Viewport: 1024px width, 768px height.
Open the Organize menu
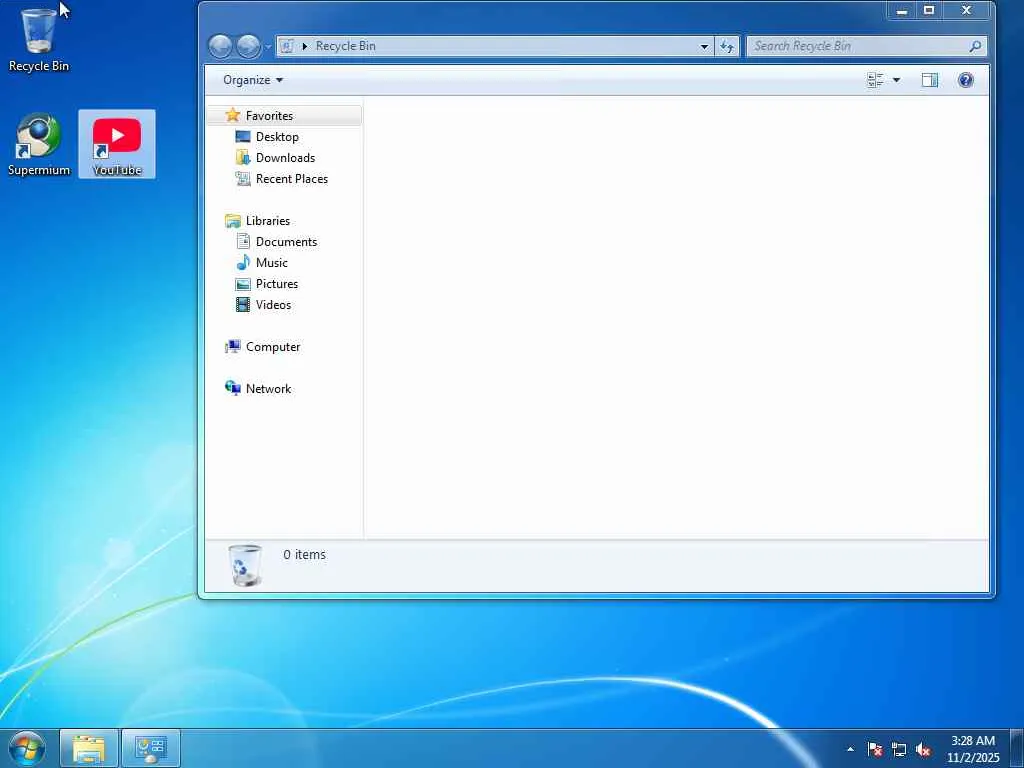pos(253,80)
